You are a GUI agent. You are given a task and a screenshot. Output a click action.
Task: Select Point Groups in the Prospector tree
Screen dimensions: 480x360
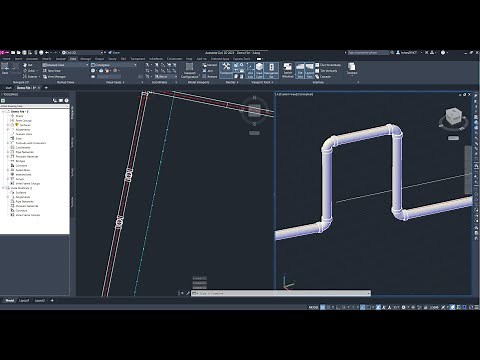point(24,120)
